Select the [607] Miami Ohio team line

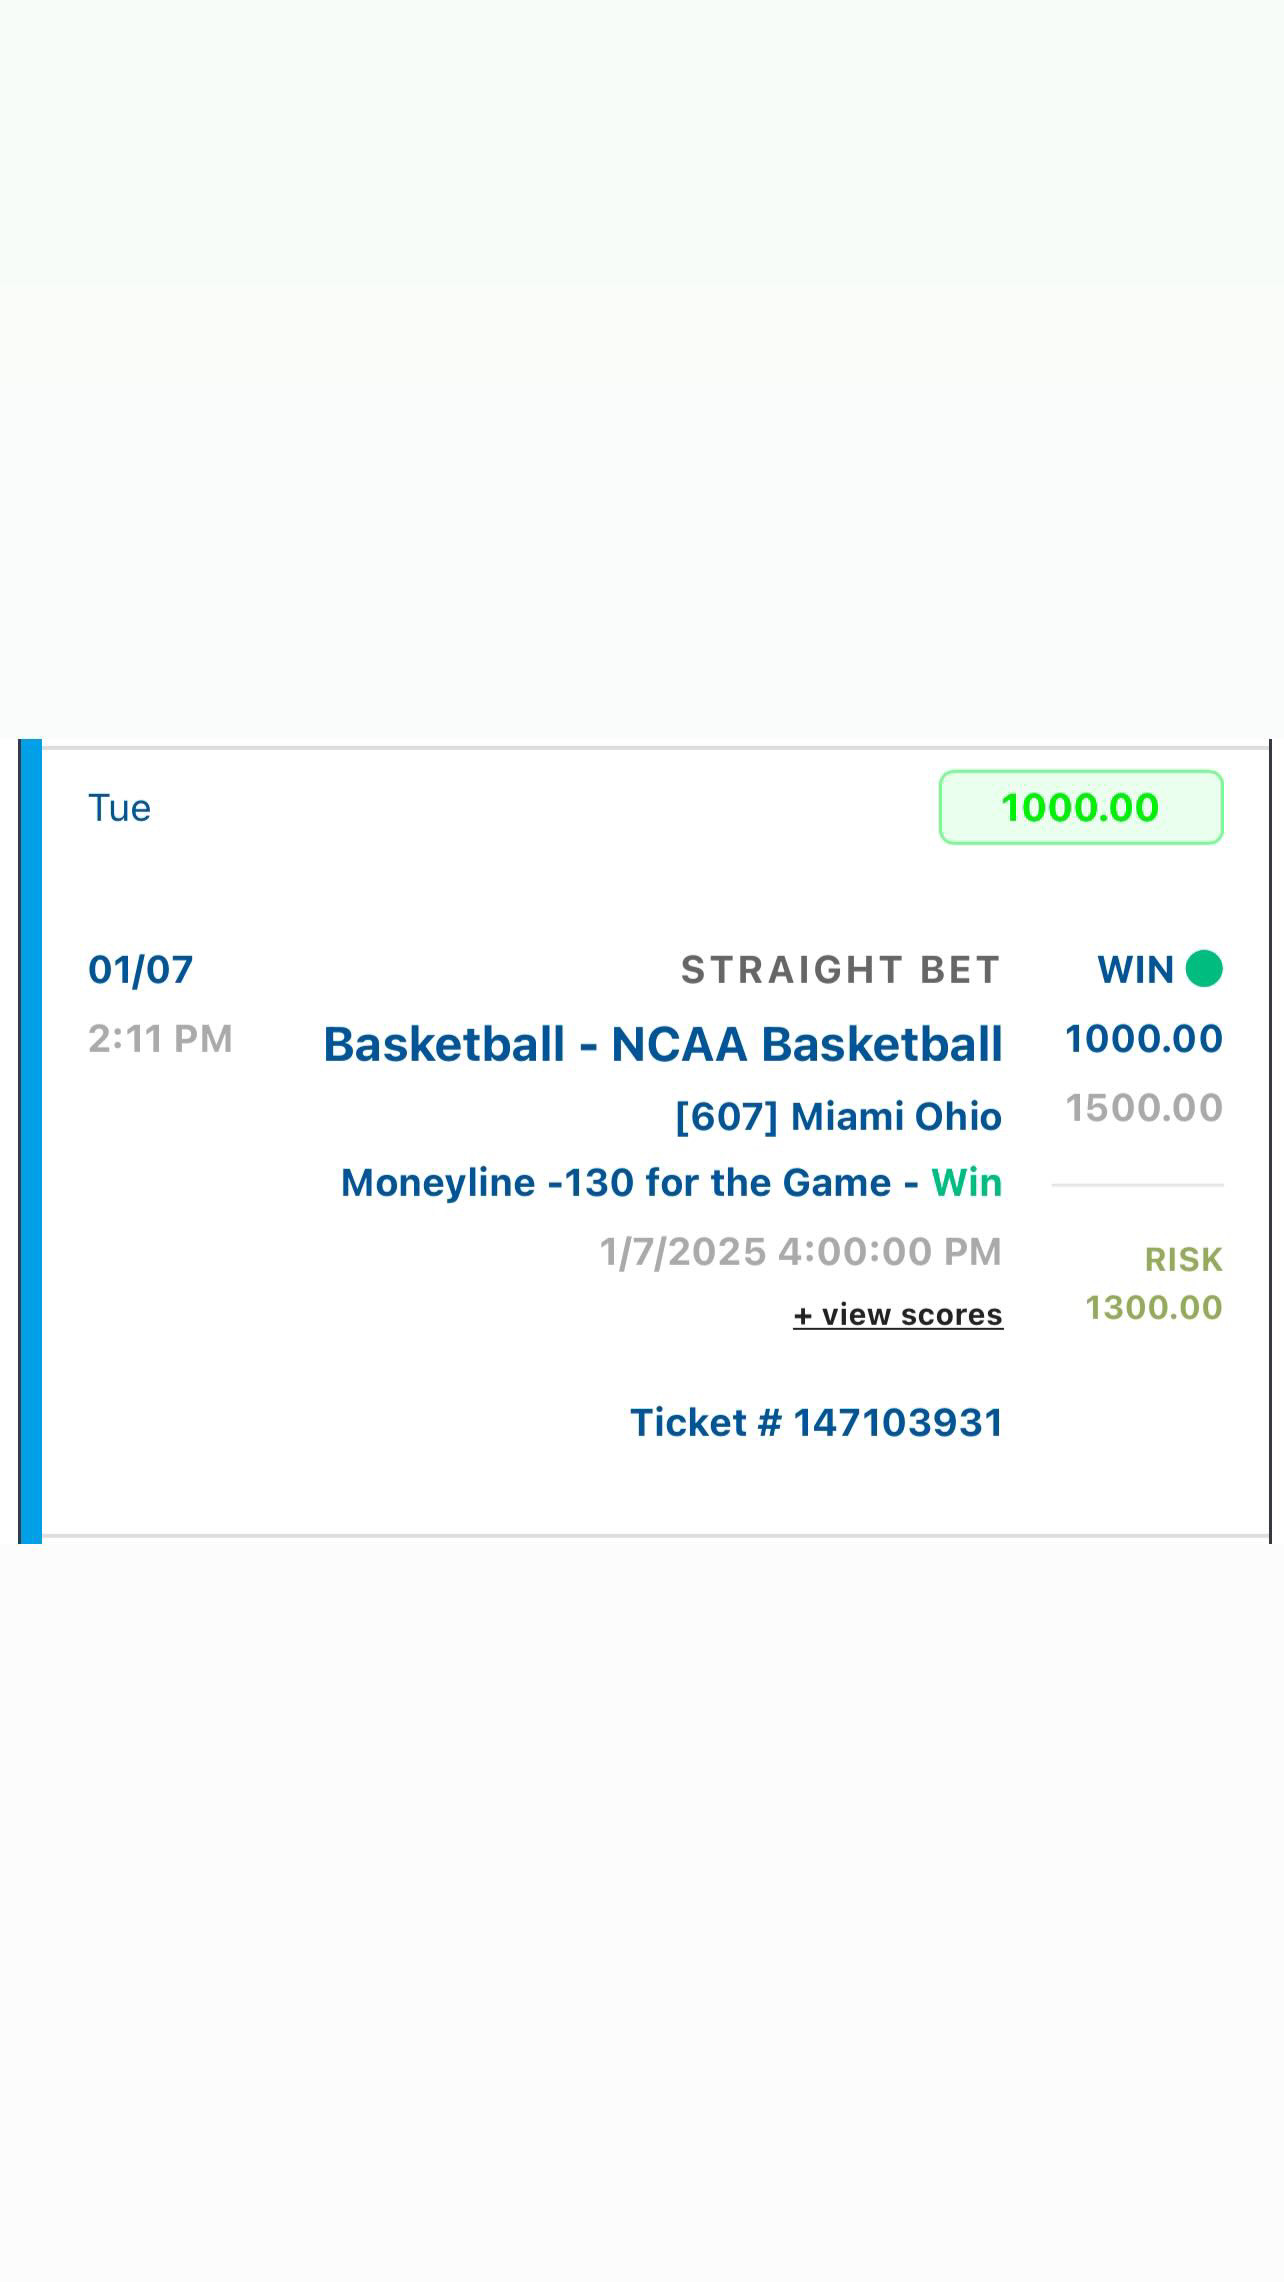(x=838, y=1116)
